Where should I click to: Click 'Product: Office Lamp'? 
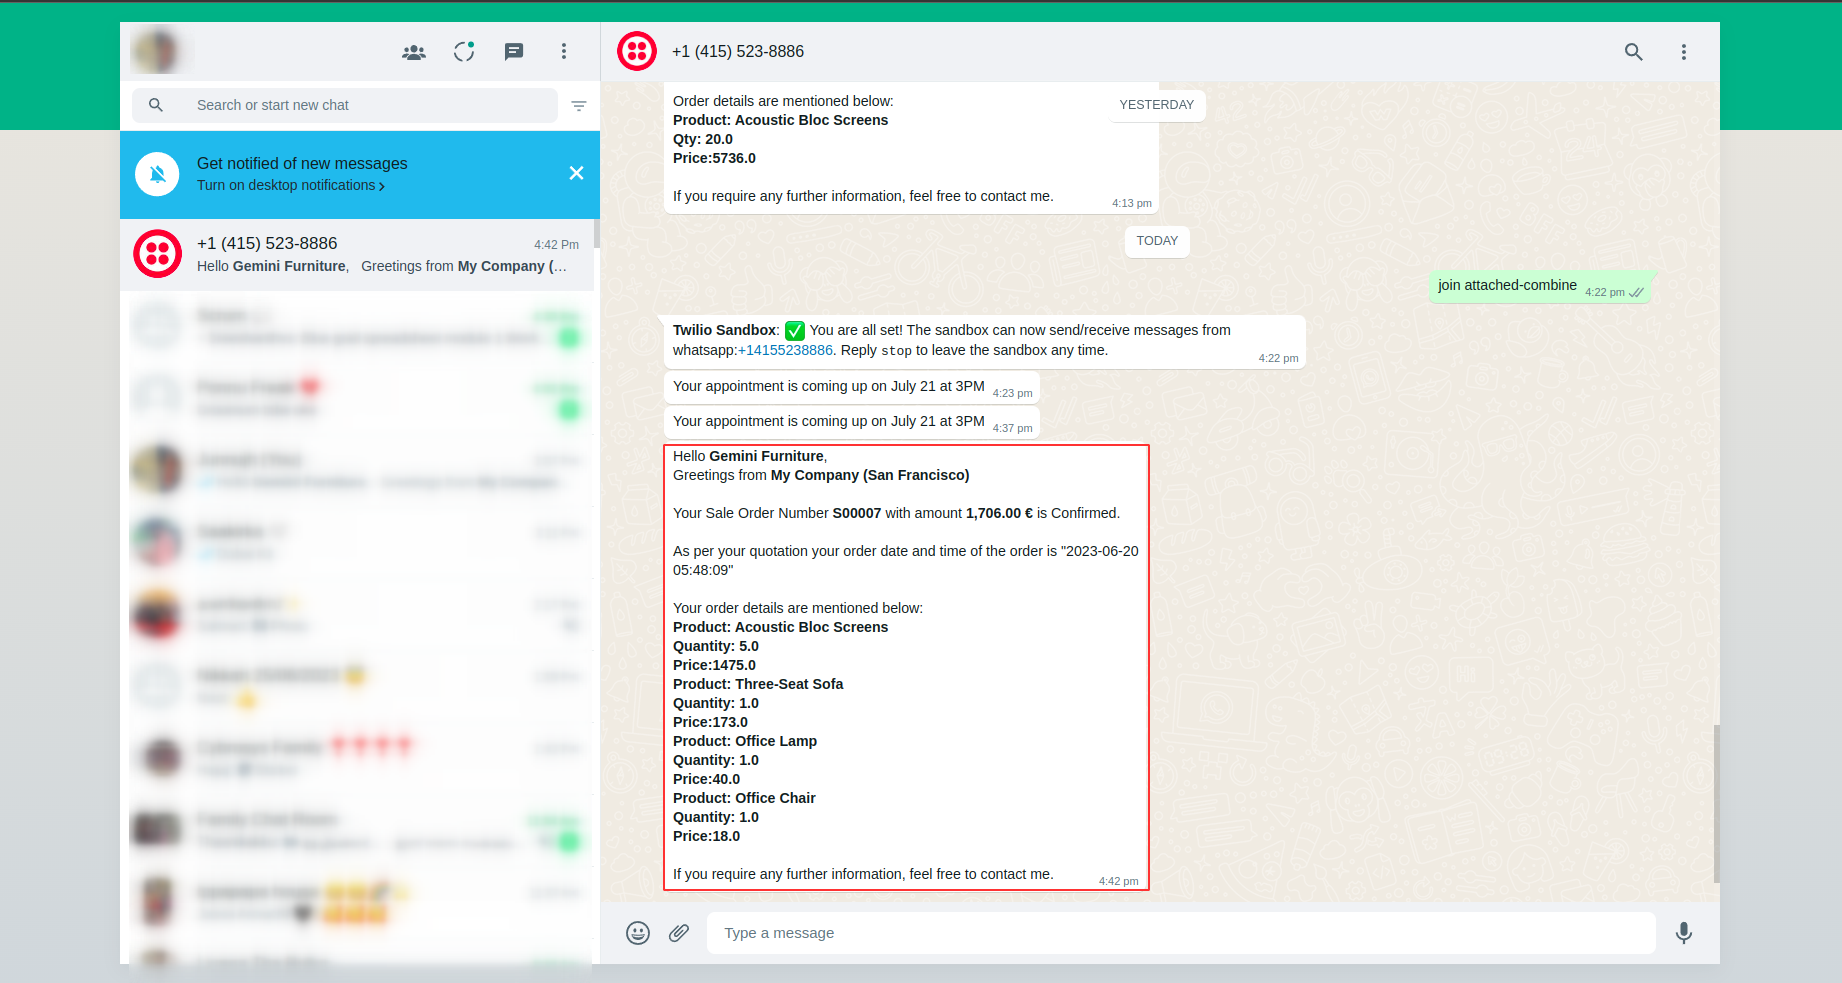[x=745, y=742]
